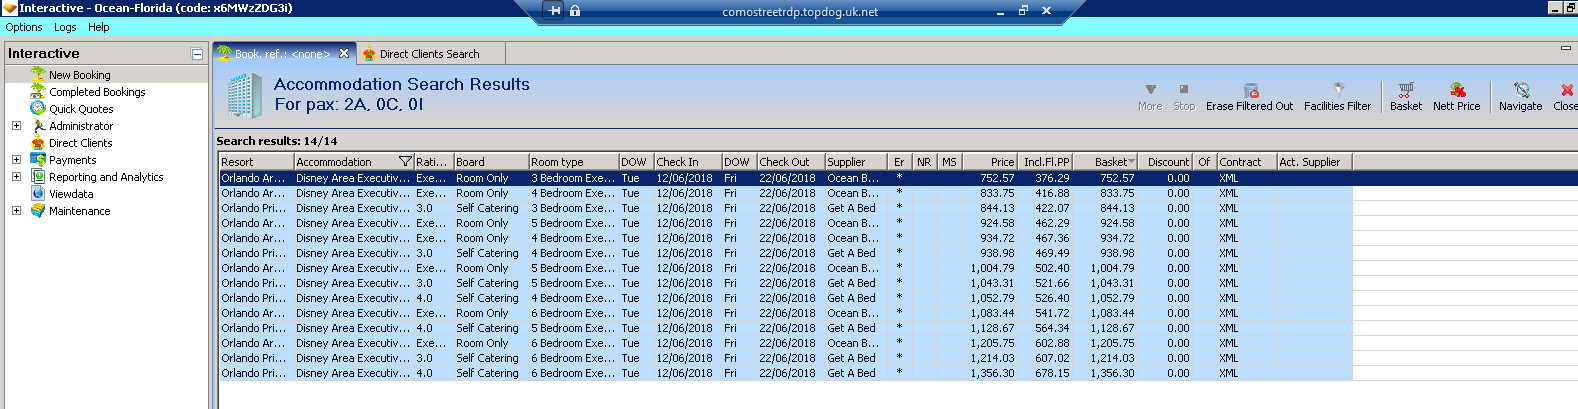Image resolution: width=1578 pixels, height=409 pixels.
Task: Sort by the Board column header
Action: point(491,161)
